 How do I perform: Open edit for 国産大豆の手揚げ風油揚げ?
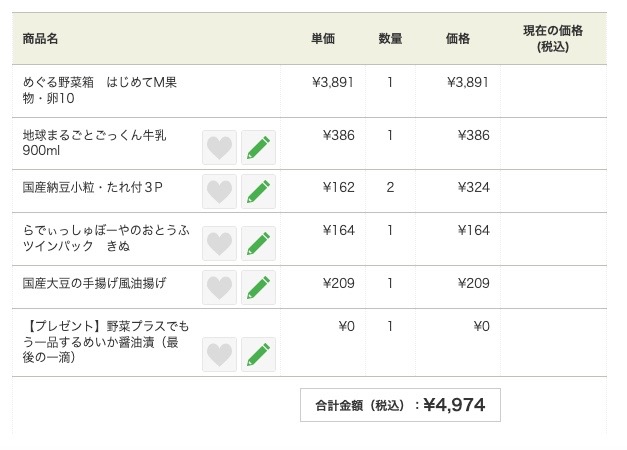pos(258,287)
